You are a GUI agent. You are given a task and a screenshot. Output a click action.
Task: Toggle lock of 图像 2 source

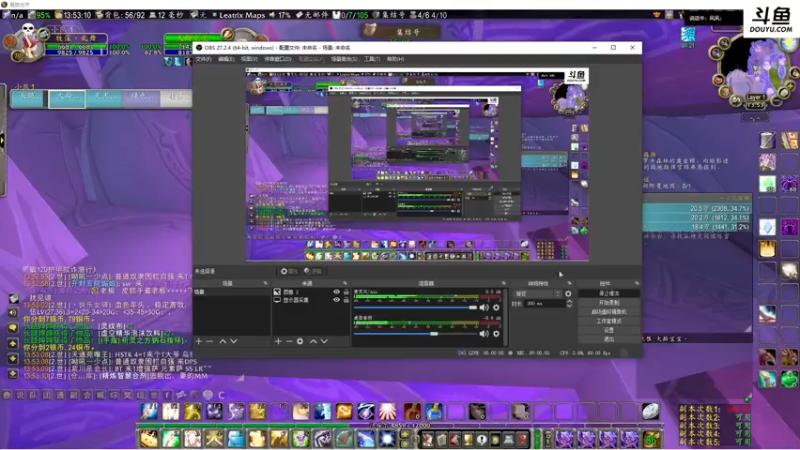click(x=346, y=292)
